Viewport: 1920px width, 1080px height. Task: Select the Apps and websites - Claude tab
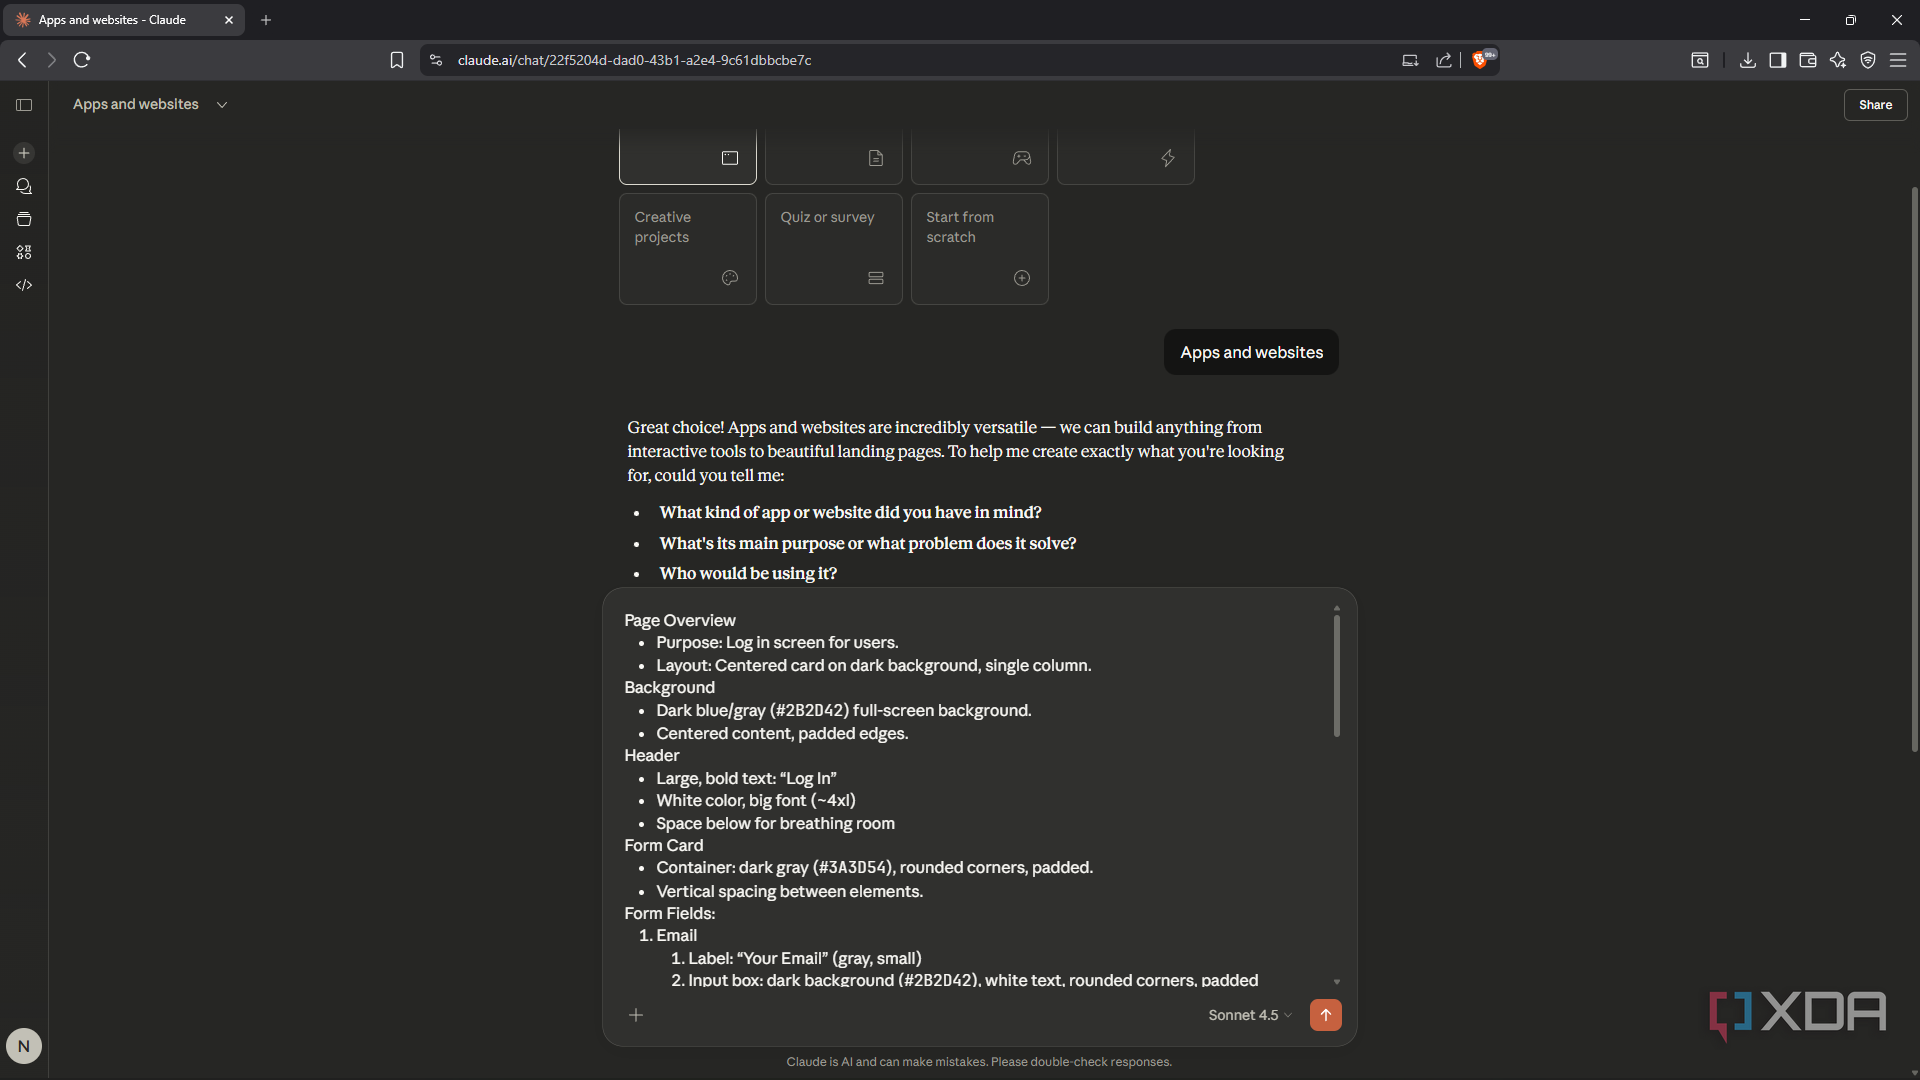[x=125, y=20]
